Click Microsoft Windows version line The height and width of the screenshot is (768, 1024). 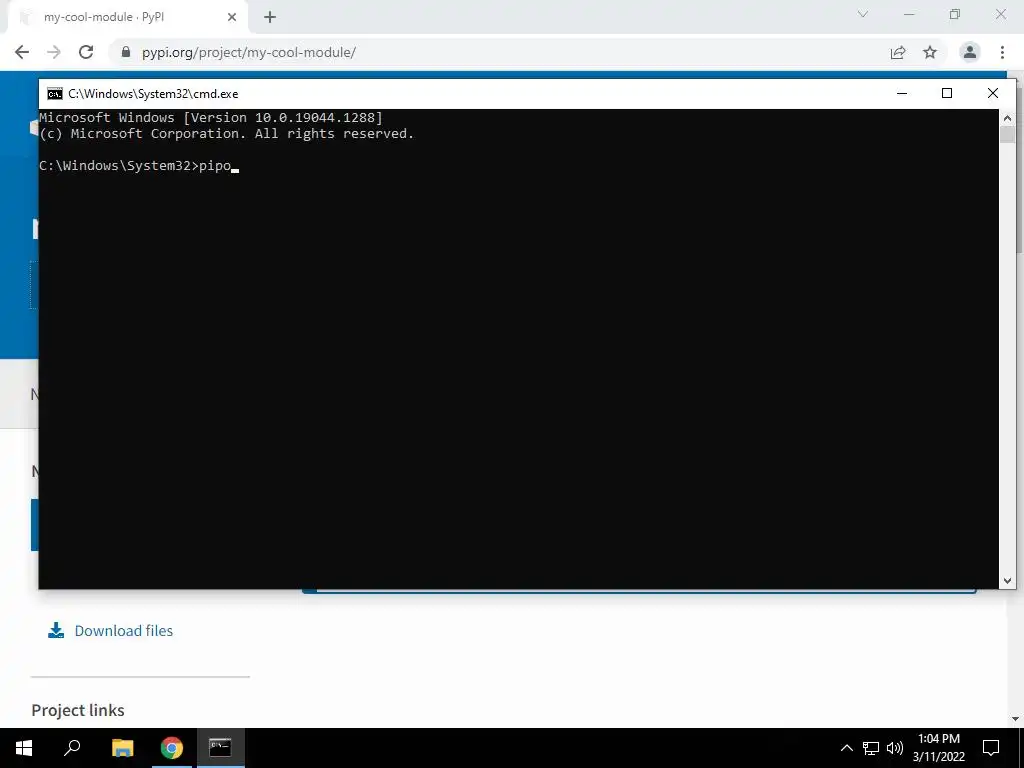[211, 118]
